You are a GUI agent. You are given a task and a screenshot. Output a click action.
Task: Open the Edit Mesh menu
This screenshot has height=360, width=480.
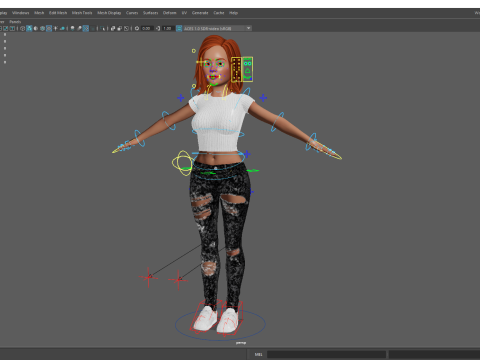[x=58, y=13]
